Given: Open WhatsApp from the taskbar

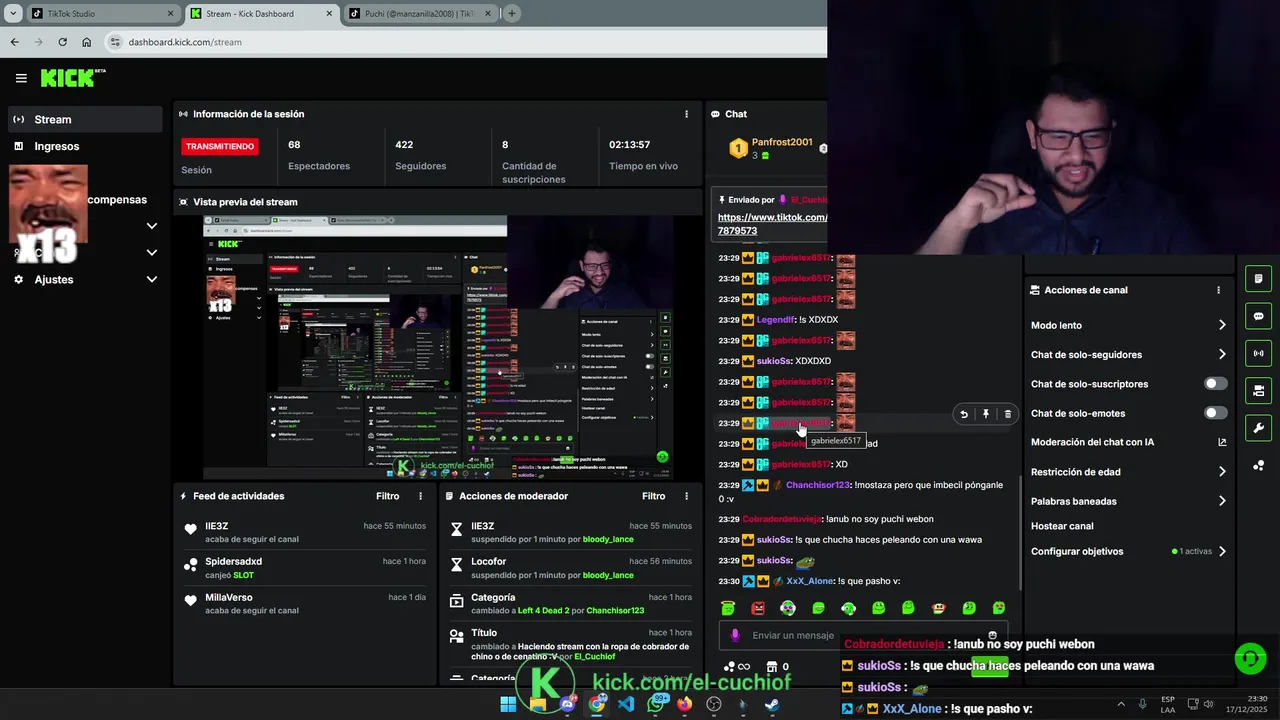Looking at the screenshot, I should coord(656,704).
